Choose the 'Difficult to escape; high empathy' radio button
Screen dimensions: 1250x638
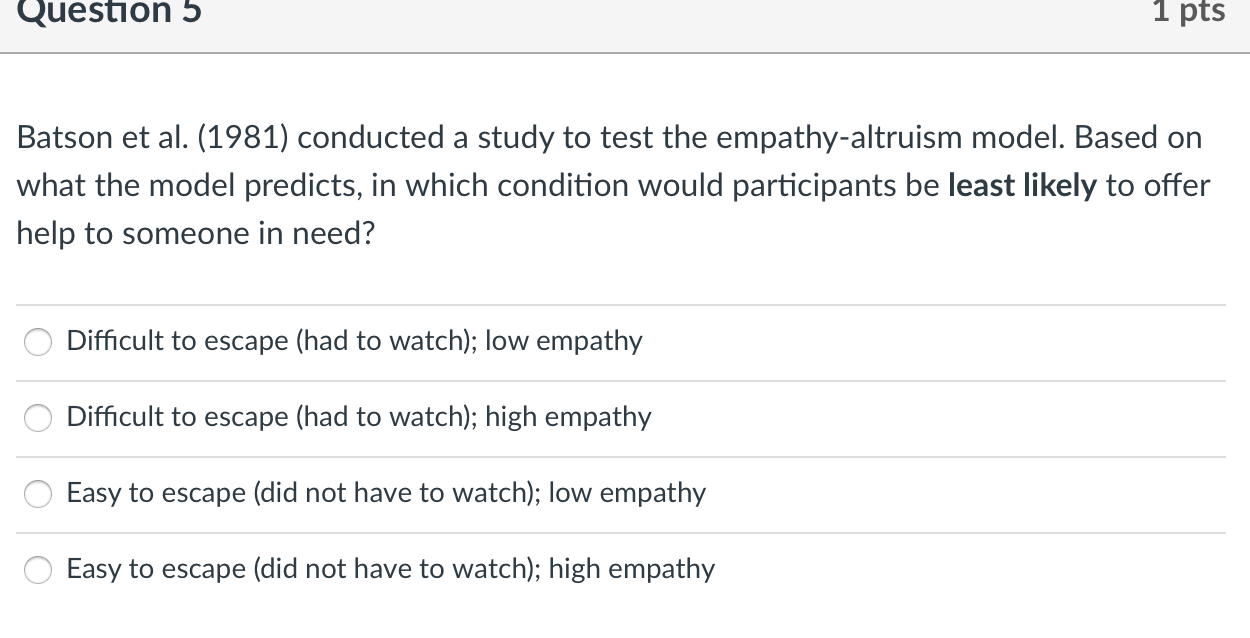pyautogui.click(x=39, y=419)
